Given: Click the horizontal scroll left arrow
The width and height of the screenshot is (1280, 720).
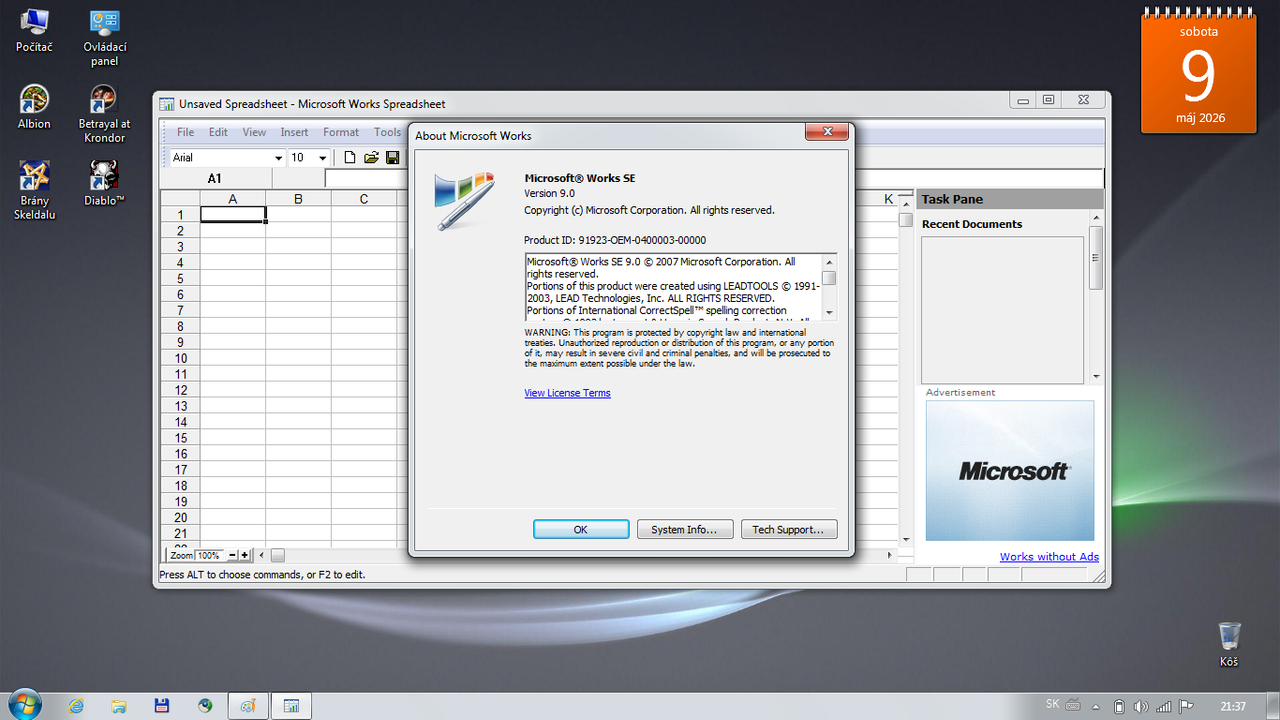Looking at the screenshot, I should (261, 555).
